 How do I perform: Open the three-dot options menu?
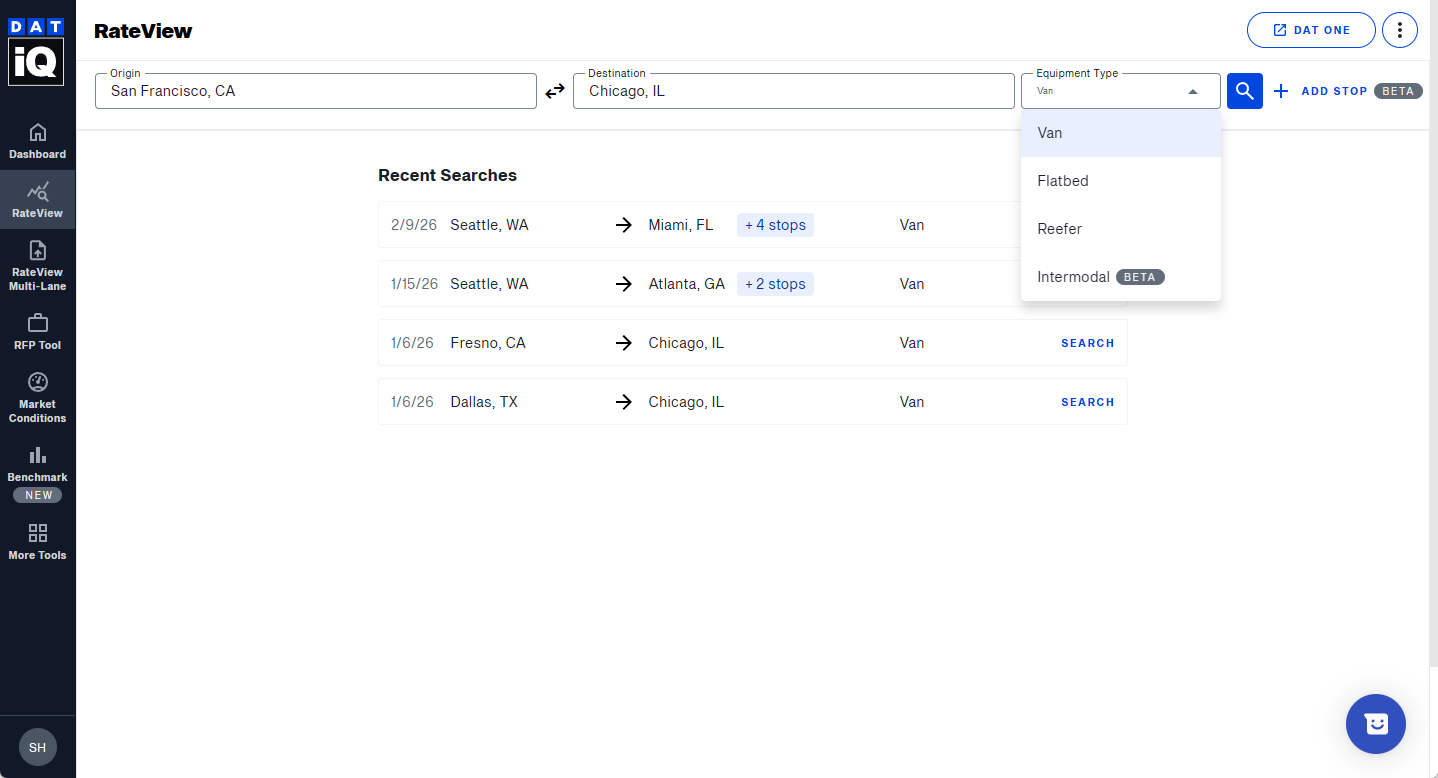tap(1399, 30)
